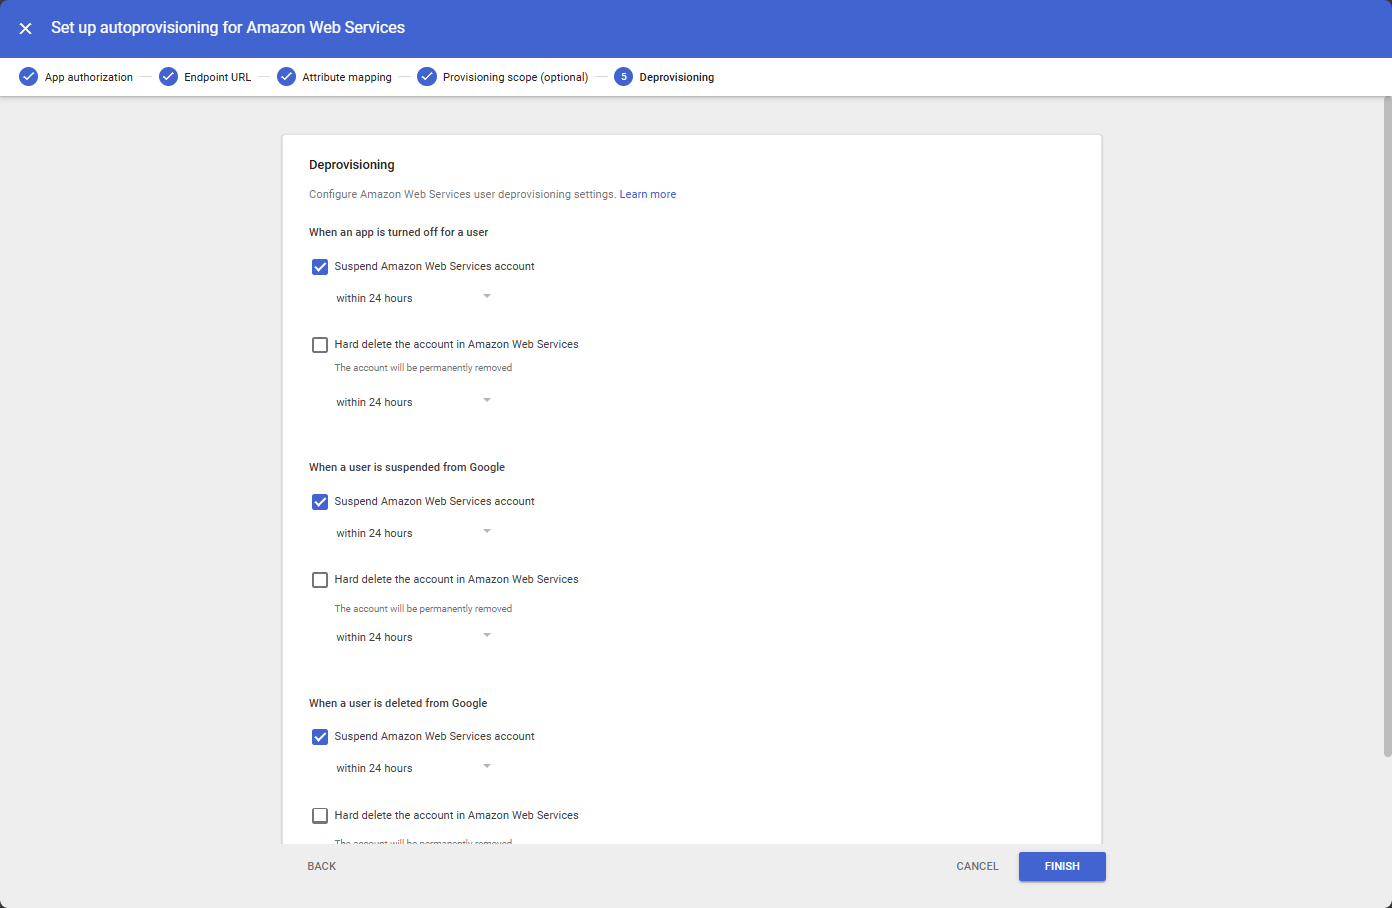Click the step 5 number badge
Viewport: 1392px width, 908px height.
point(623,77)
